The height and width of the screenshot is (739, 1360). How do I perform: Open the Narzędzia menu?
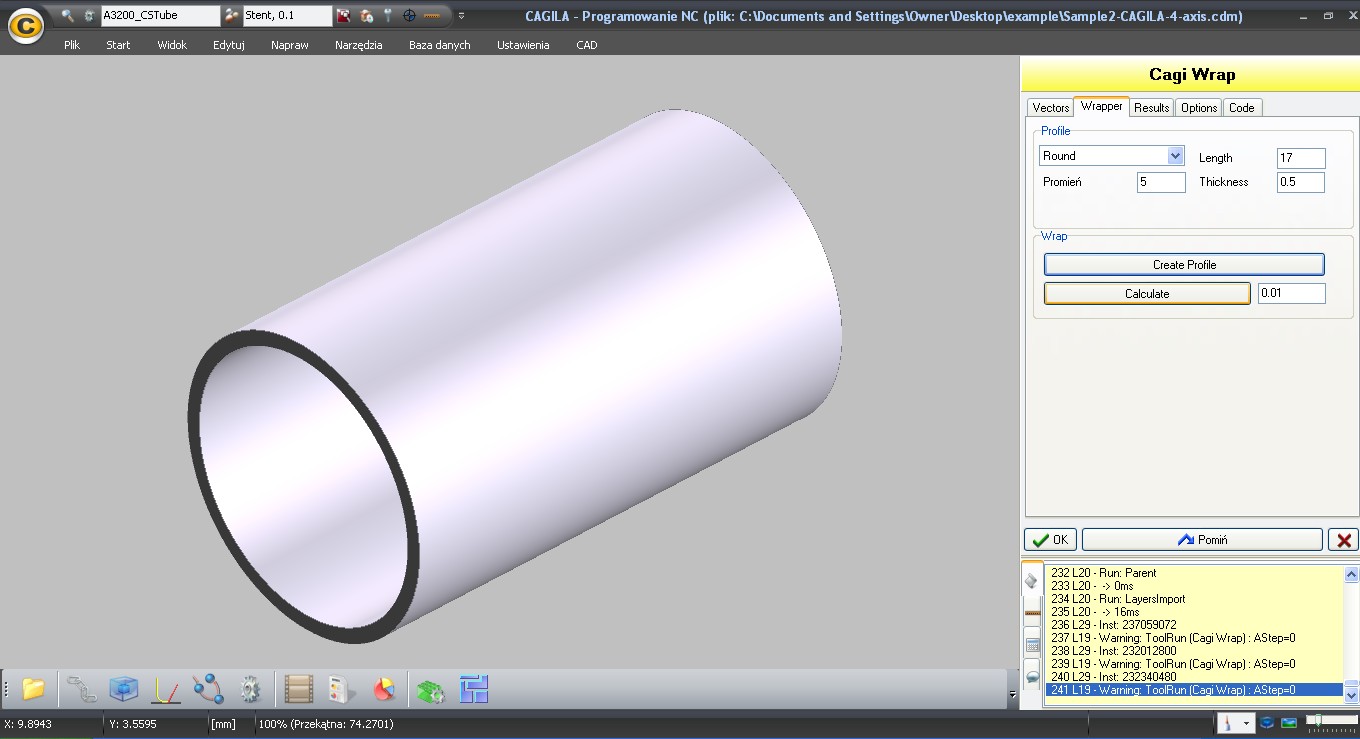359,45
